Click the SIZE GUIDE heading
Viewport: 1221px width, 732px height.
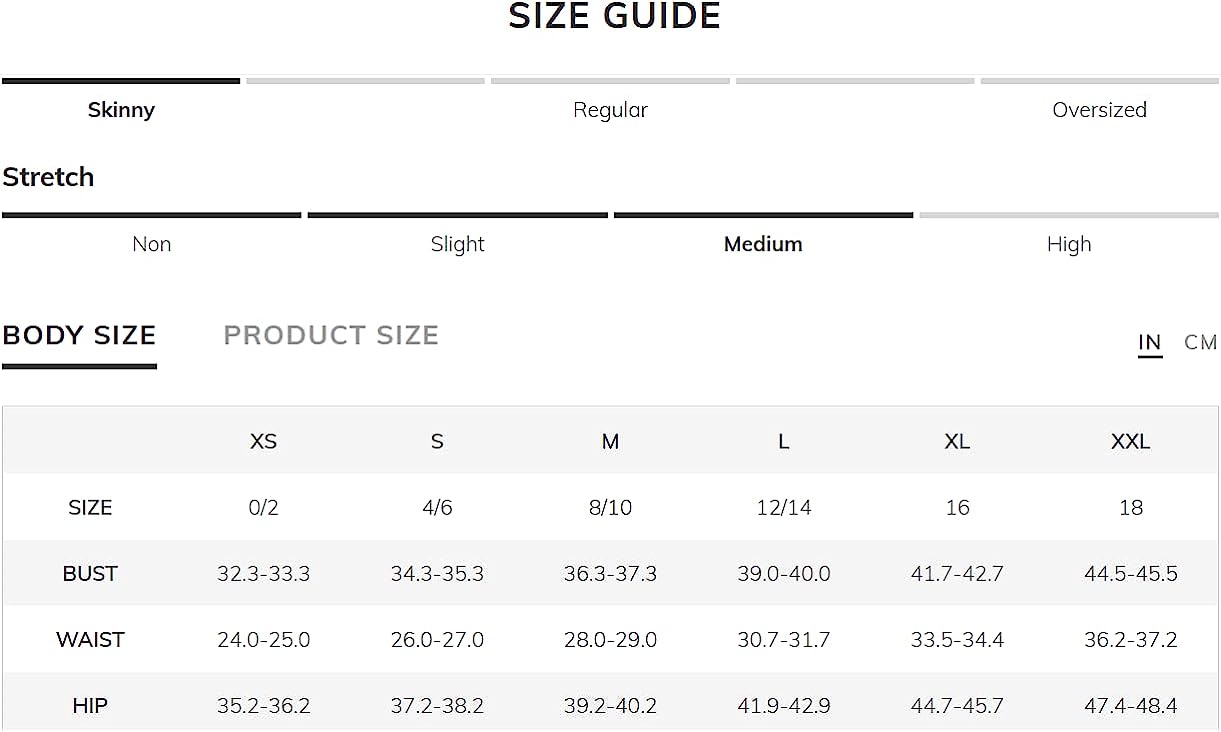(614, 16)
